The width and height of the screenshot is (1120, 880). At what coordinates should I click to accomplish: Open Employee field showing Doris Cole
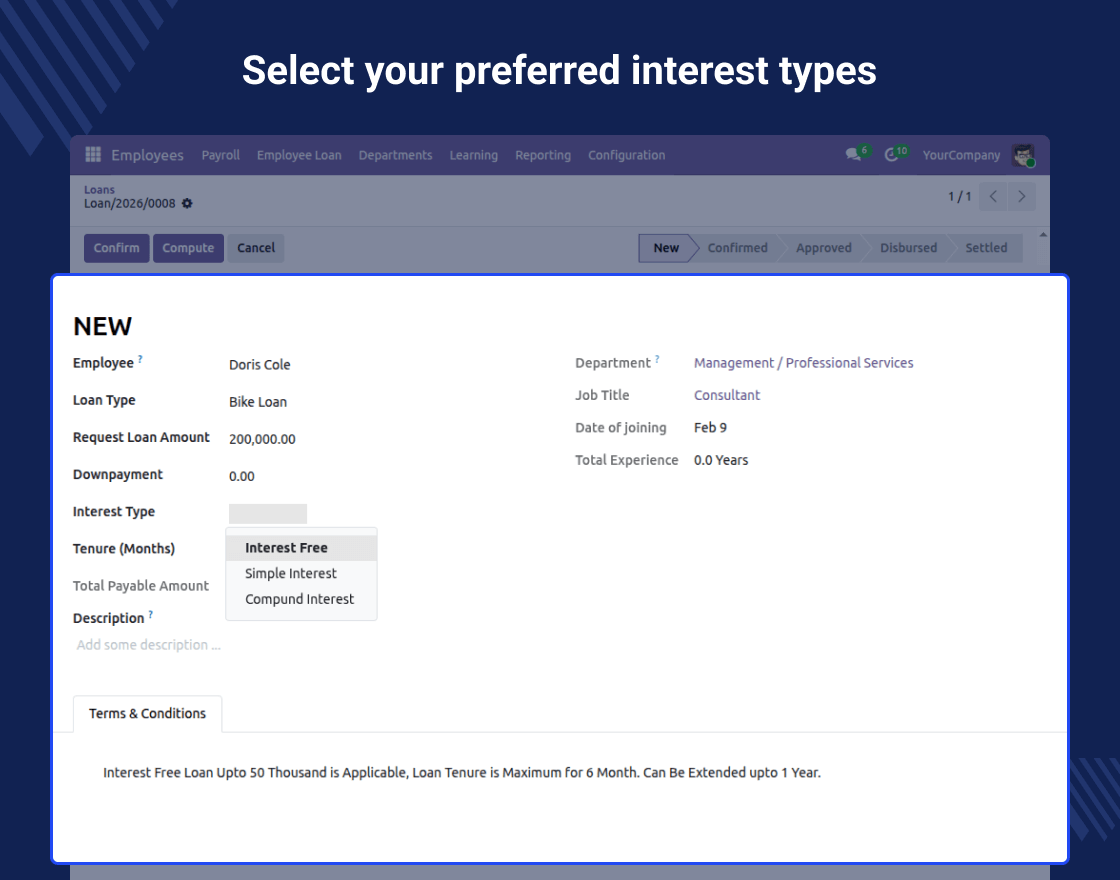259,365
